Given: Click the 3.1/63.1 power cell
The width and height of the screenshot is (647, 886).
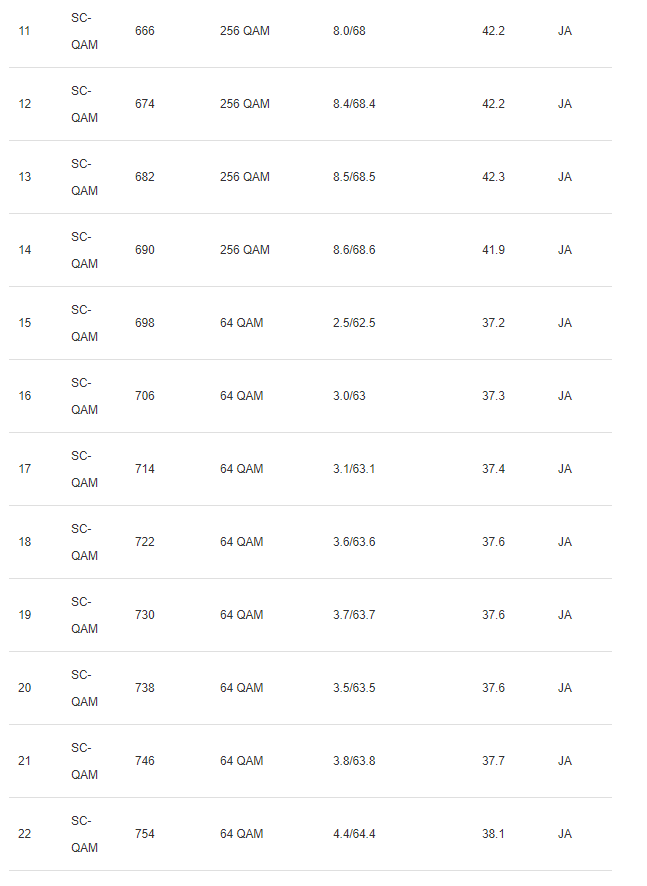Looking at the screenshot, I should coord(354,469).
